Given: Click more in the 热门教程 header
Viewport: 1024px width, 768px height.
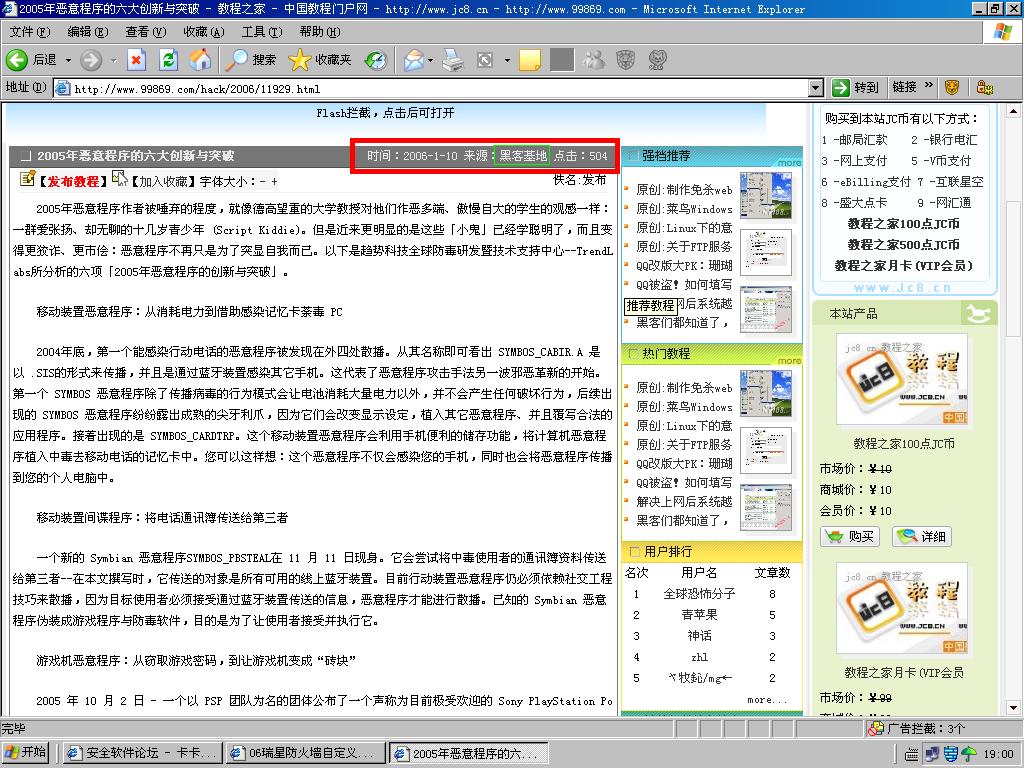Looking at the screenshot, I should (x=789, y=360).
